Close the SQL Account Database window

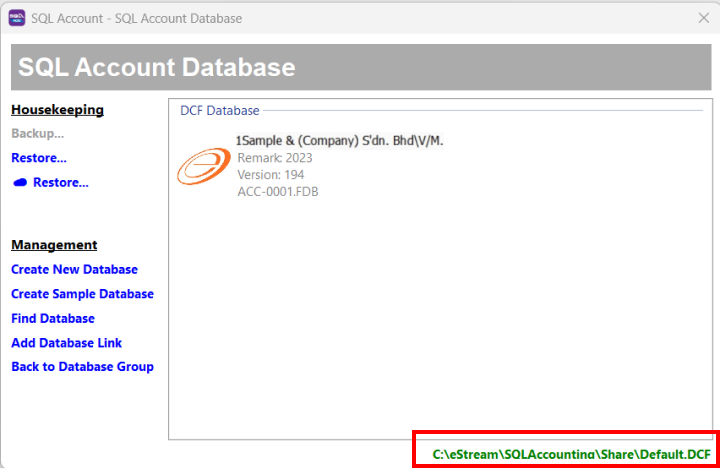pyautogui.click(x=703, y=18)
